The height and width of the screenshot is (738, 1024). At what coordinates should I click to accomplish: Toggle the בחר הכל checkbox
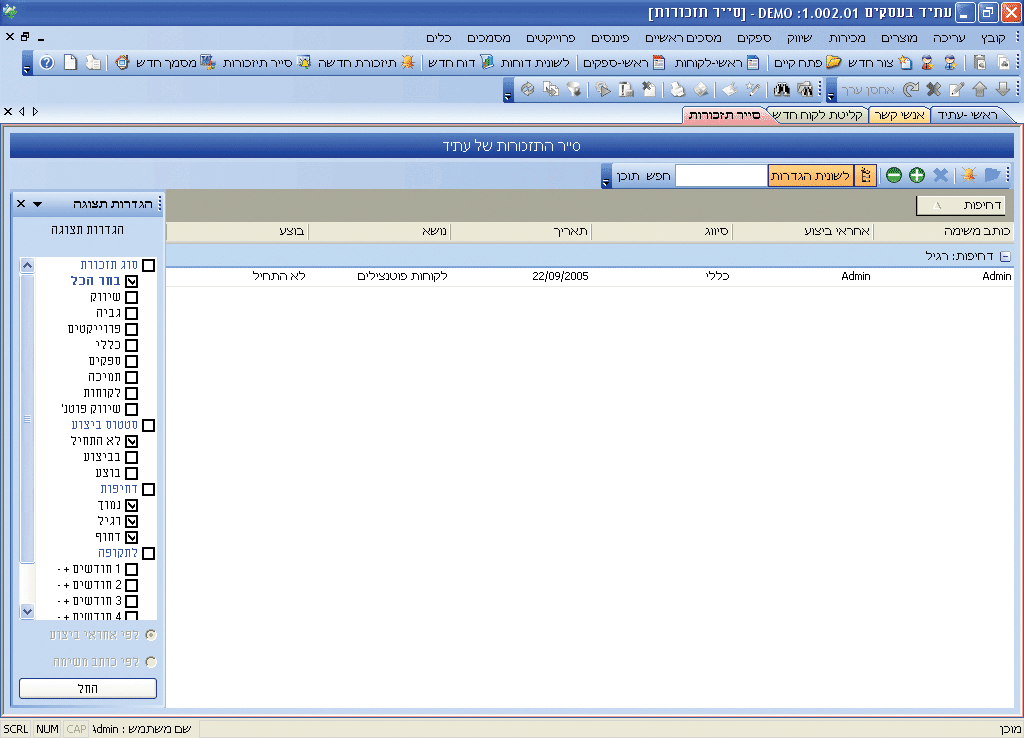pos(131,281)
